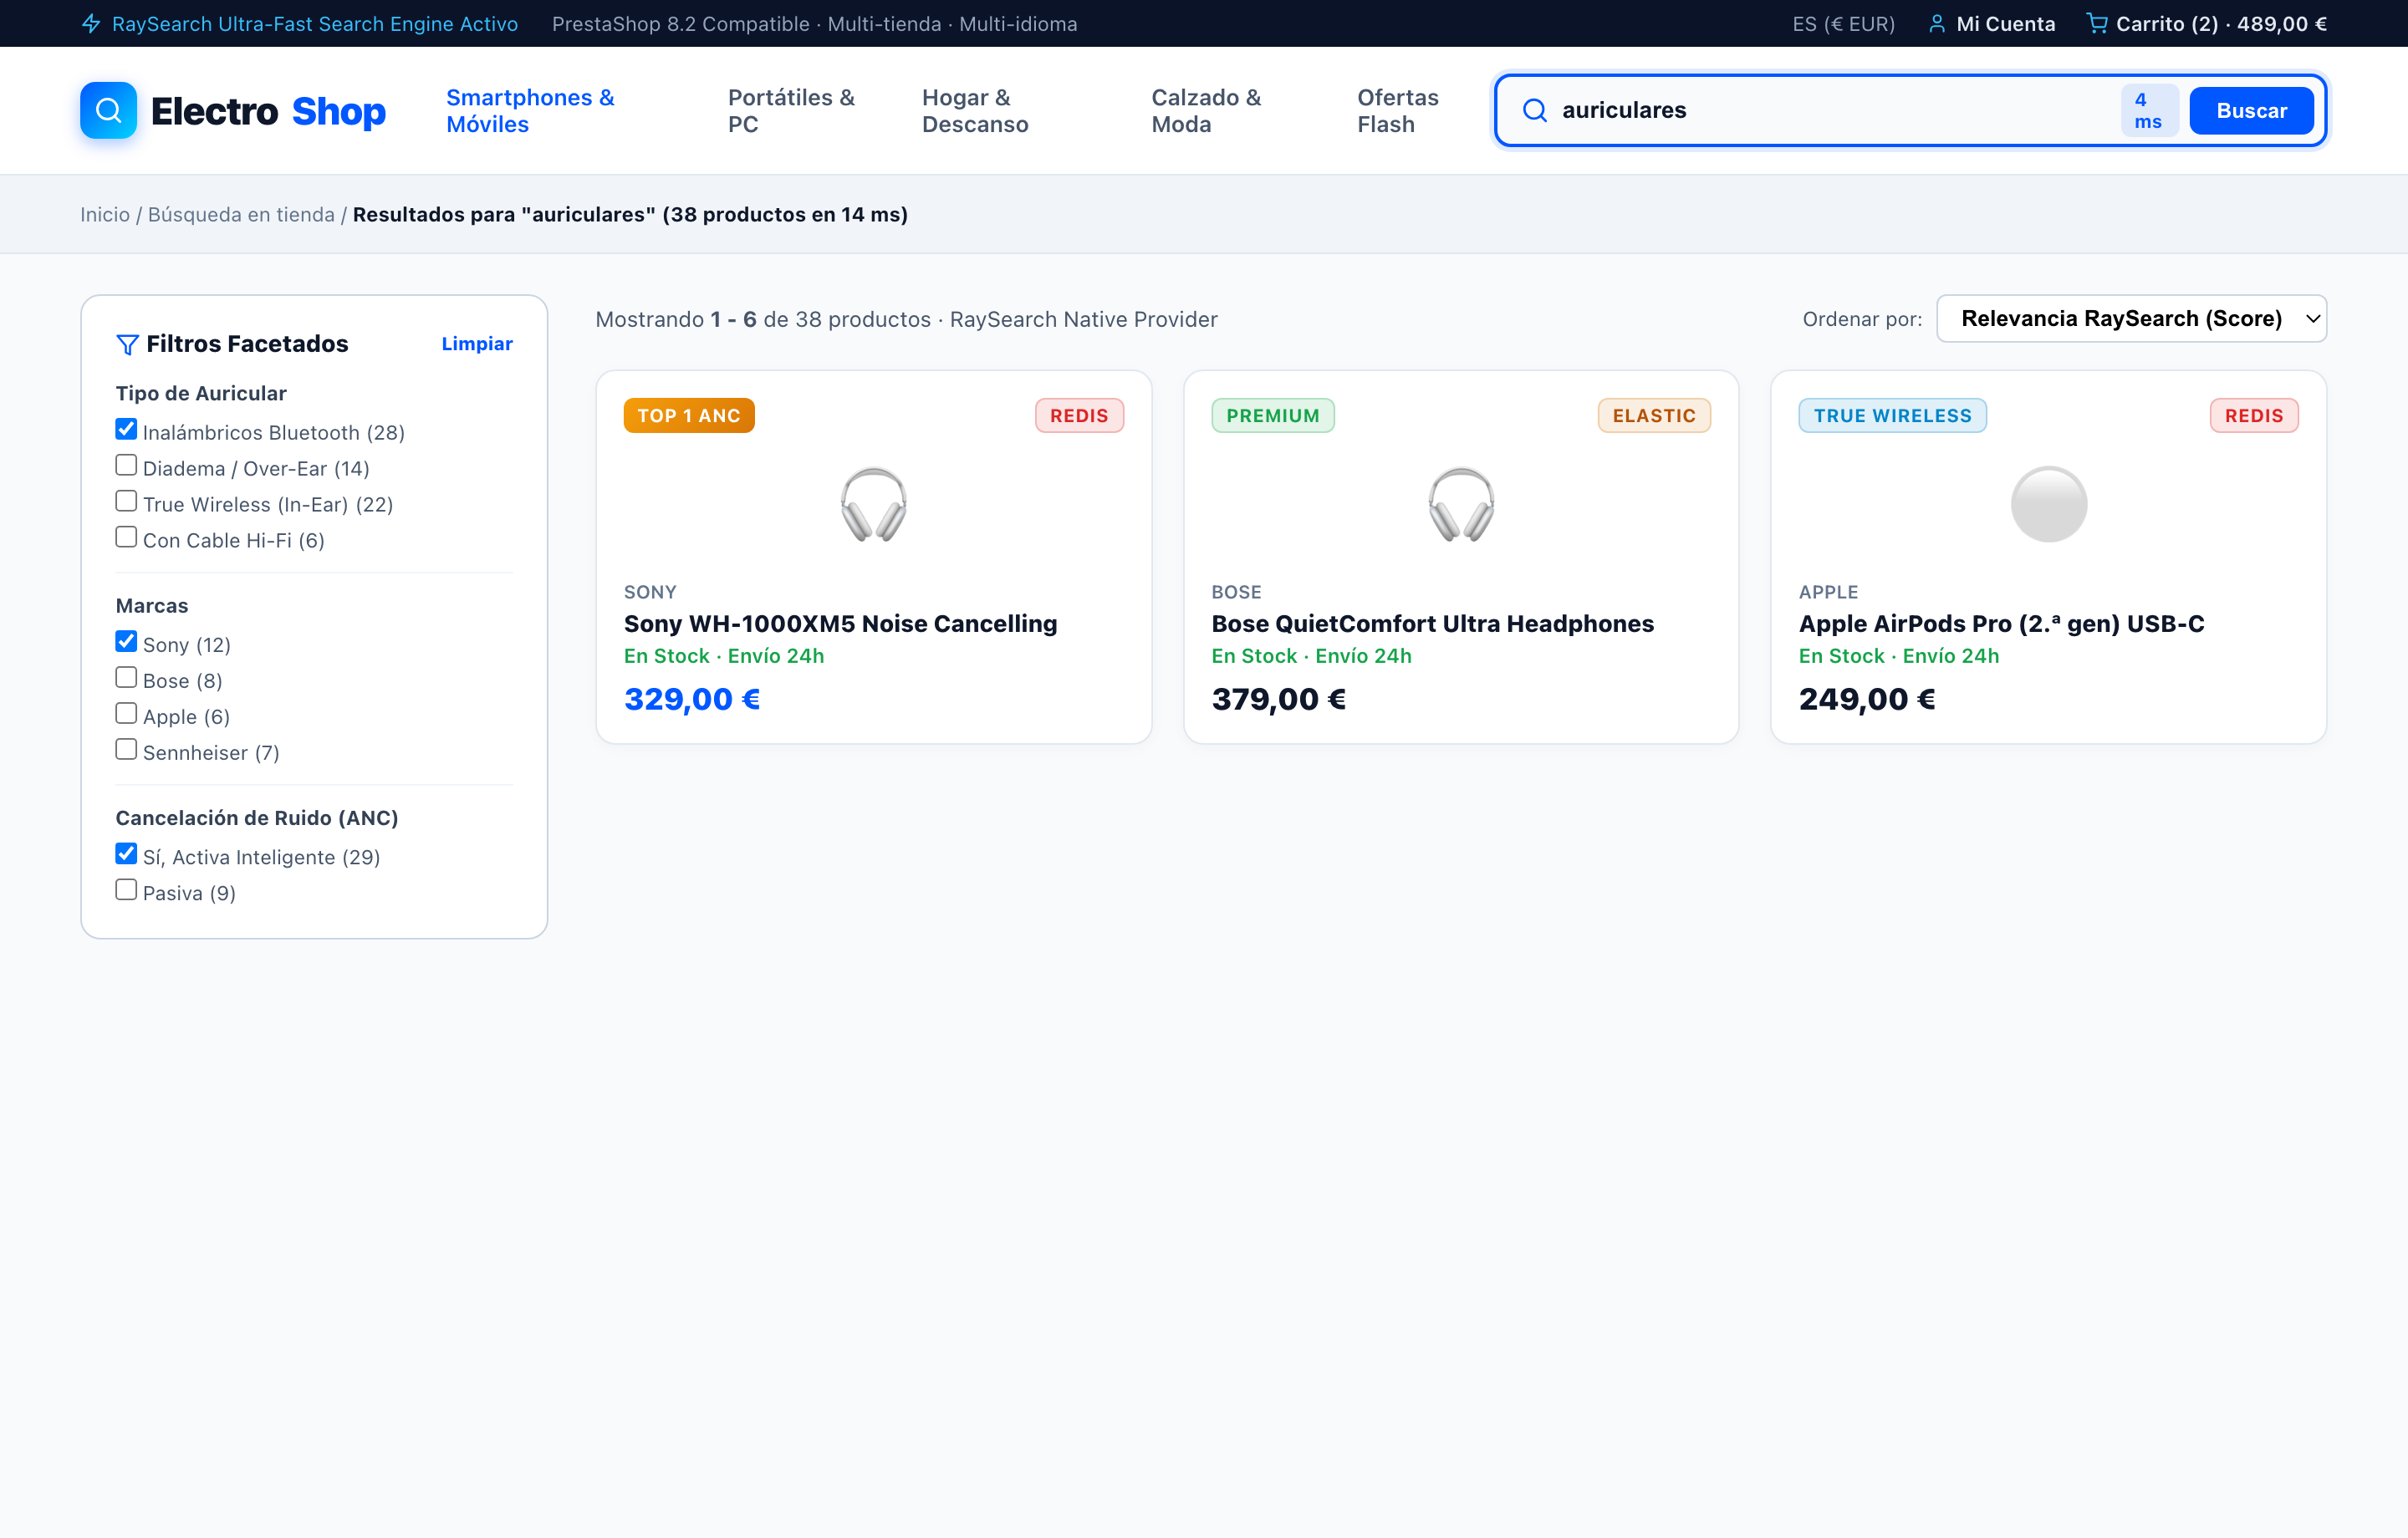
Task: Click the TOP 1 ANC badge
Action: point(689,415)
